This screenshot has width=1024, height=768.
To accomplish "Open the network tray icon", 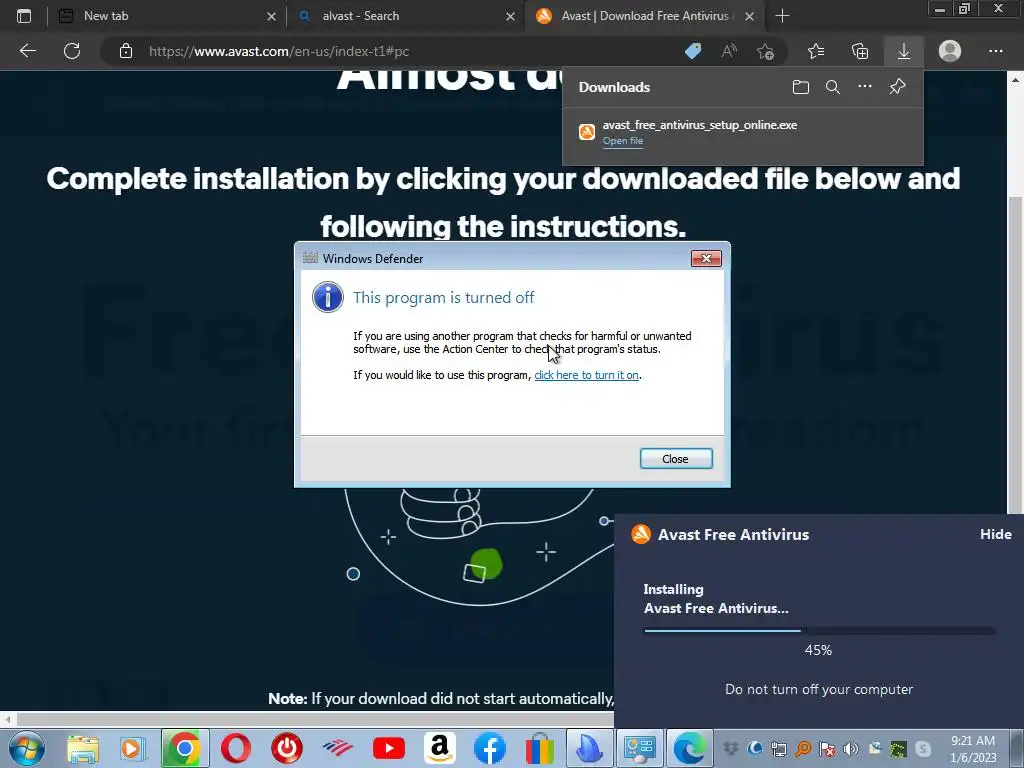I will tap(778, 748).
